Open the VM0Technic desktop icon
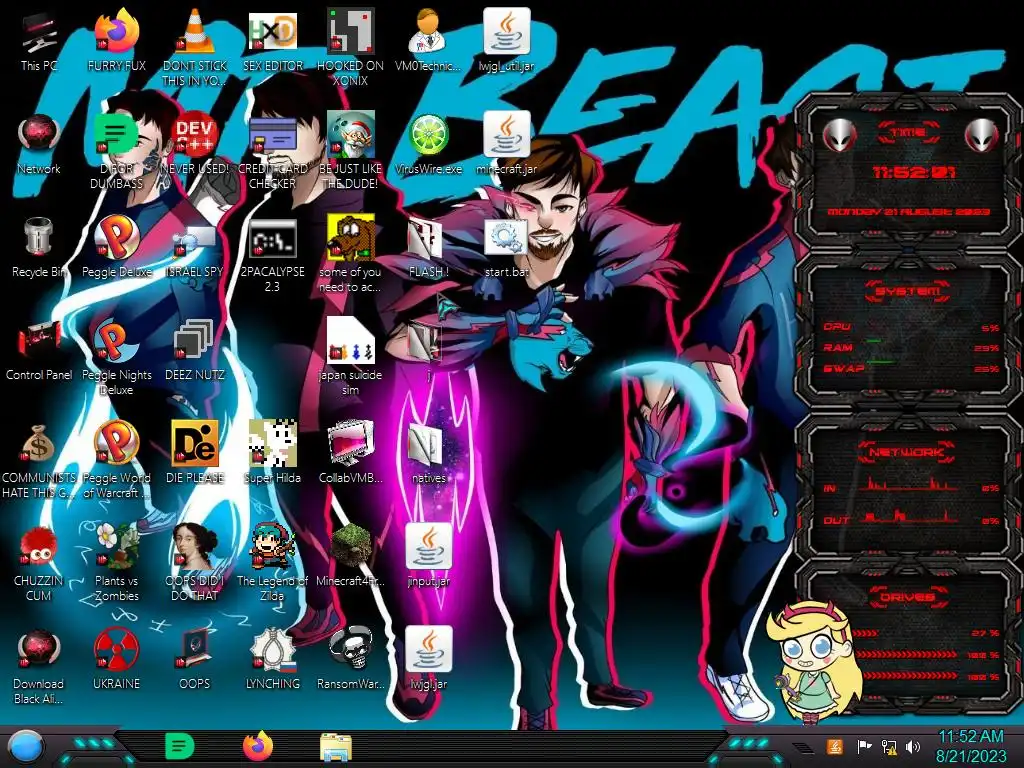Viewport: 1024px width, 768px height. (428, 31)
